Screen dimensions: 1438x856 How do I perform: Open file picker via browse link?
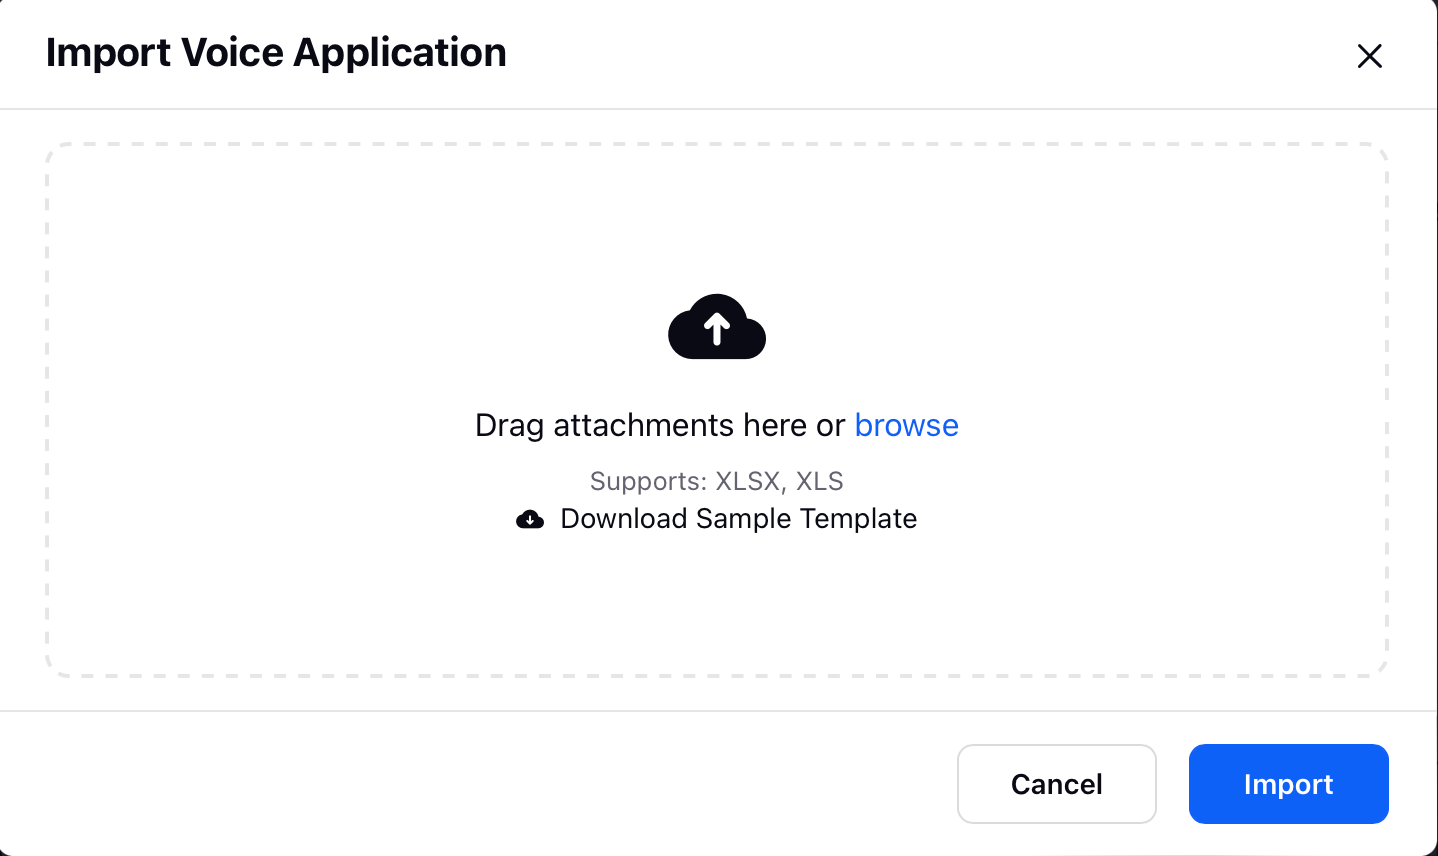(906, 425)
